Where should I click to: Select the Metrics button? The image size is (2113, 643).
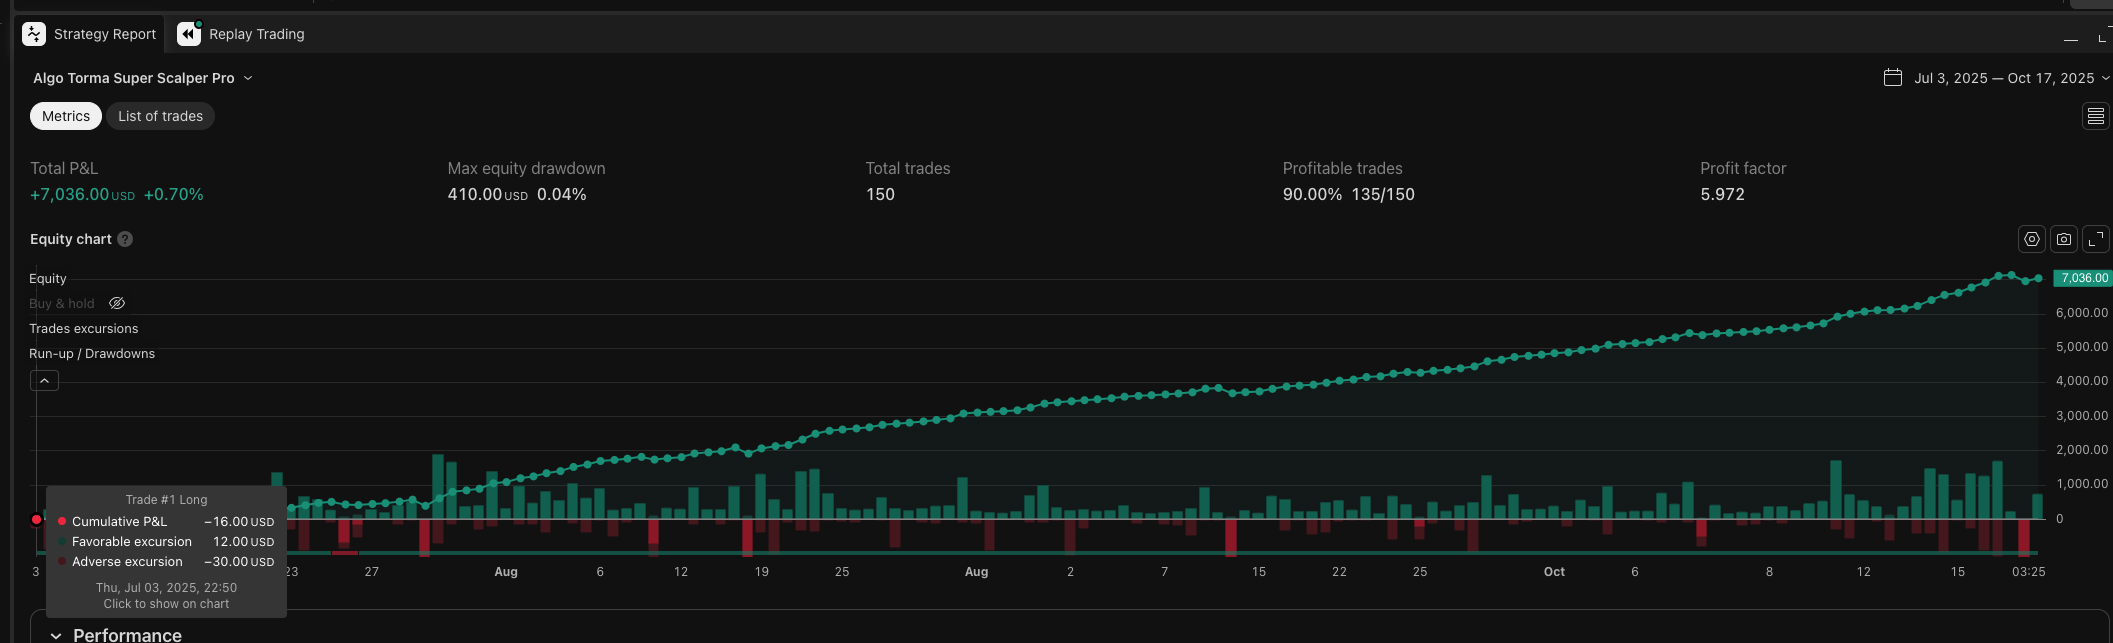66,116
